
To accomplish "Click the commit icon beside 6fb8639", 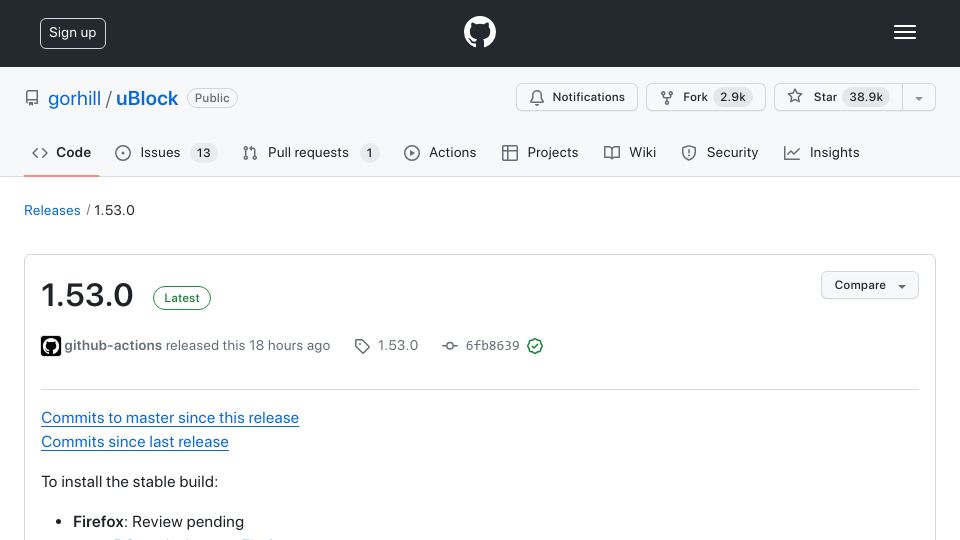I will (x=450, y=346).
